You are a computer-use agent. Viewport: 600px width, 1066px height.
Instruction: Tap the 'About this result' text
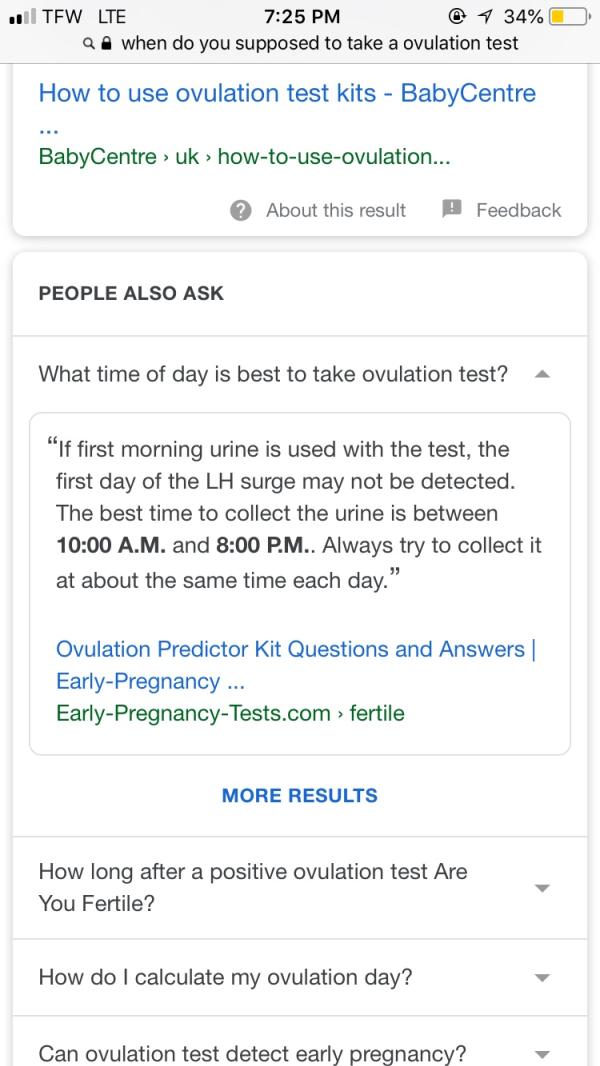tap(336, 210)
